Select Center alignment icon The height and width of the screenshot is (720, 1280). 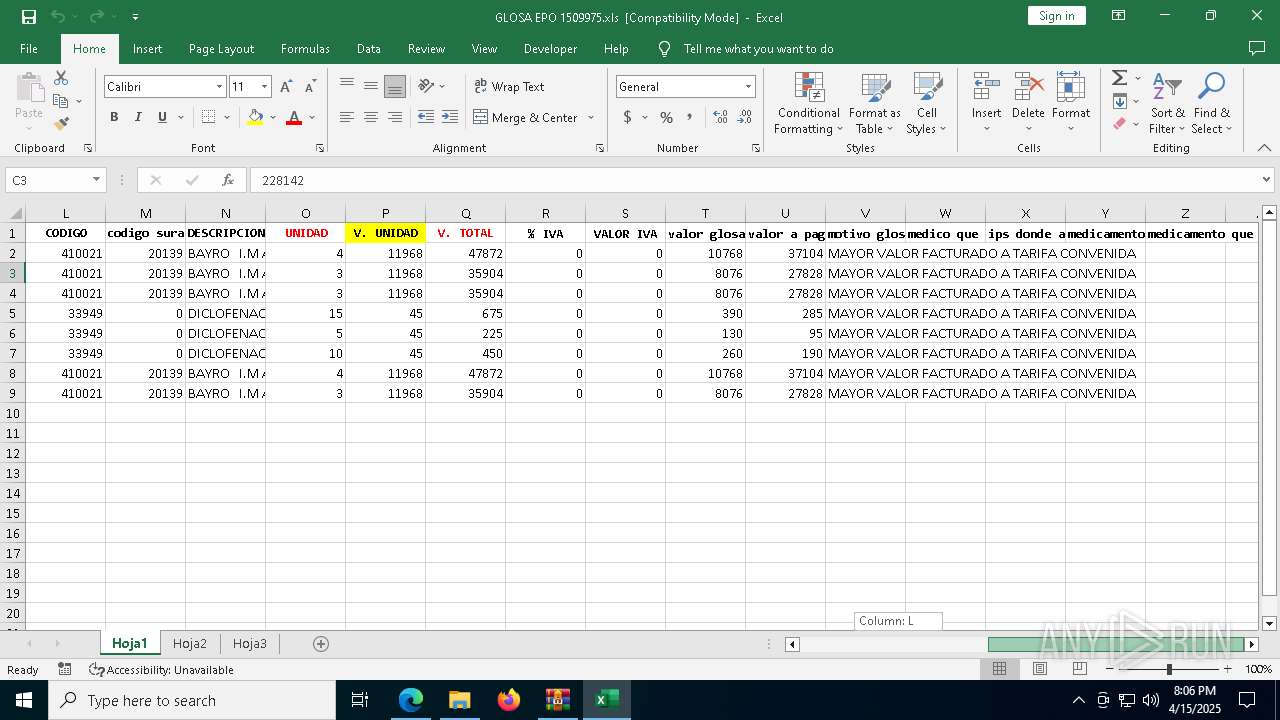point(371,117)
